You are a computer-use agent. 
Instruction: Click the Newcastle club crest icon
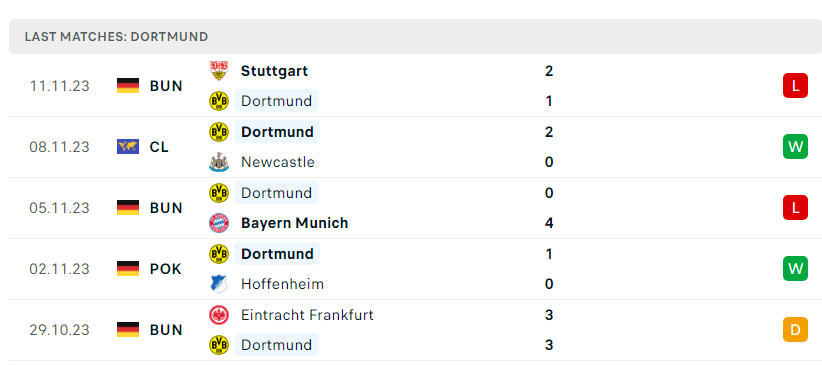[219, 162]
